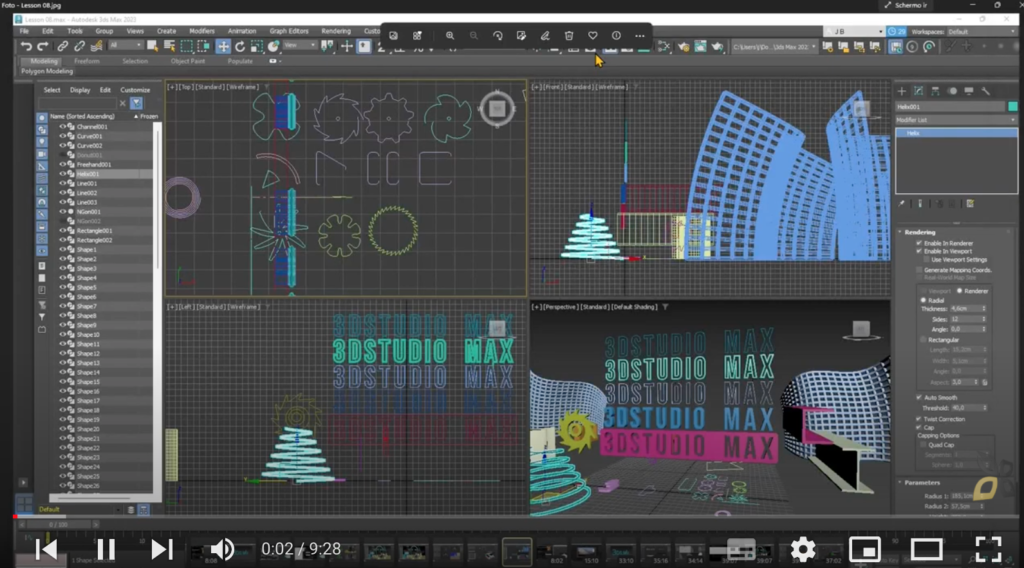Viewport: 1024px width, 568px height.
Task: Pause the video playback
Action: click(x=106, y=550)
